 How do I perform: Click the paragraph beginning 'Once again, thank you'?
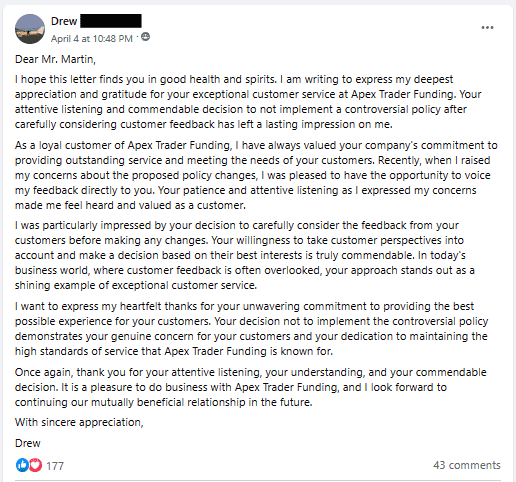[251, 387]
